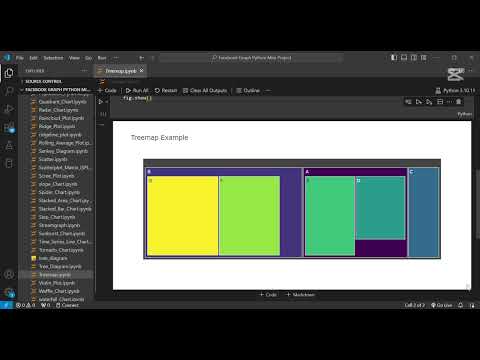Viewport: 480px width, 360px height.
Task: Open the Extensions view
Action: point(9,127)
